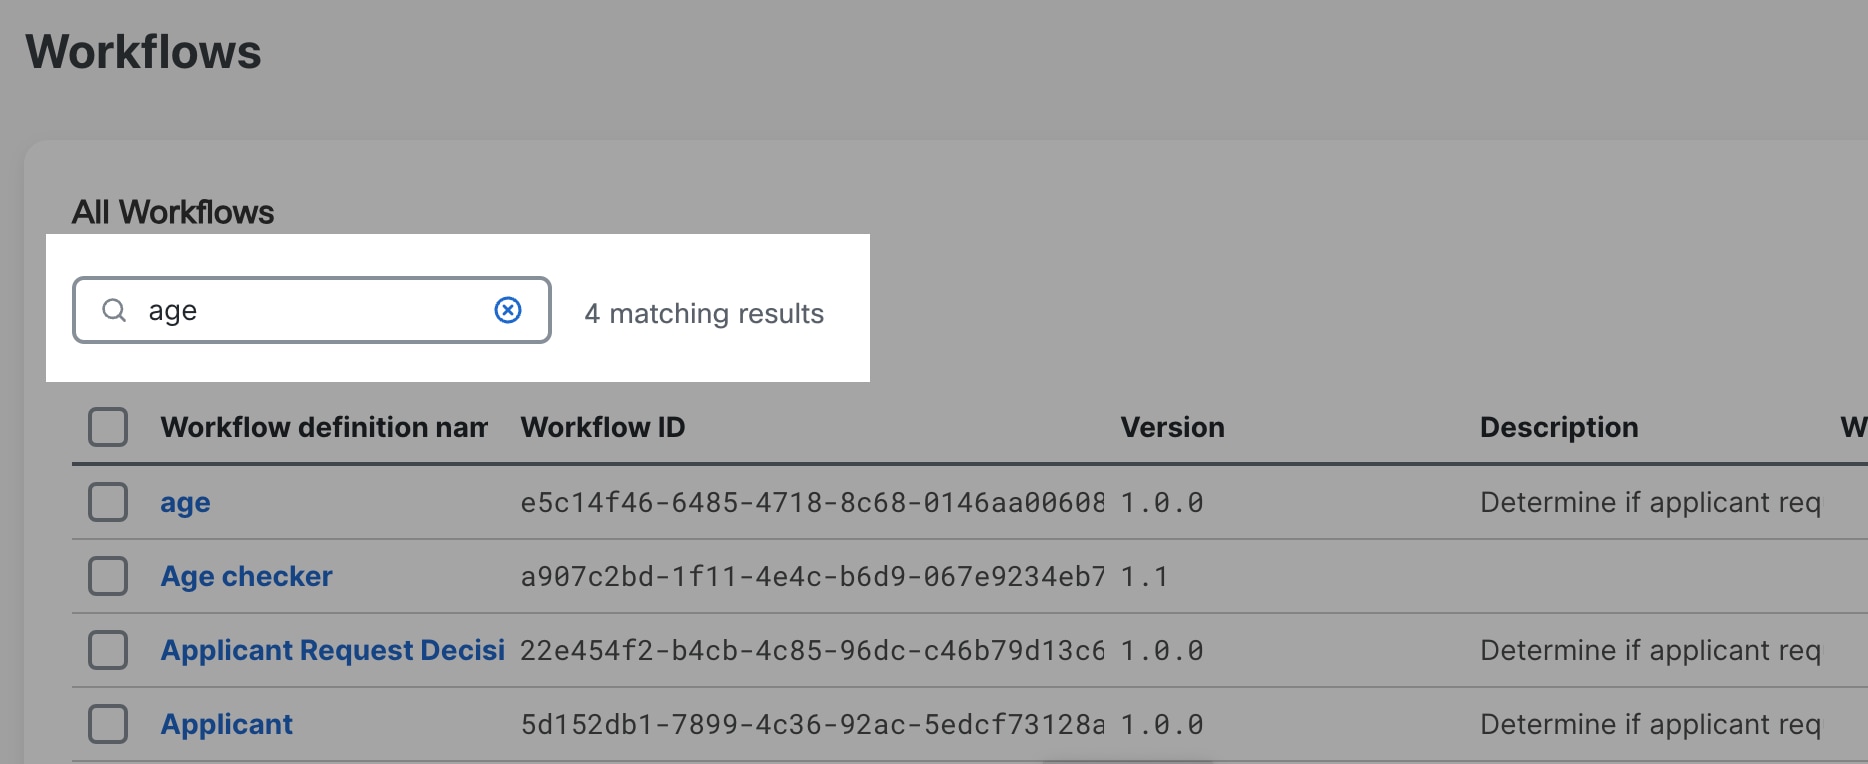Check the checkbox for the "age" workflow row
This screenshot has height=764, width=1868.
click(108, 502)
